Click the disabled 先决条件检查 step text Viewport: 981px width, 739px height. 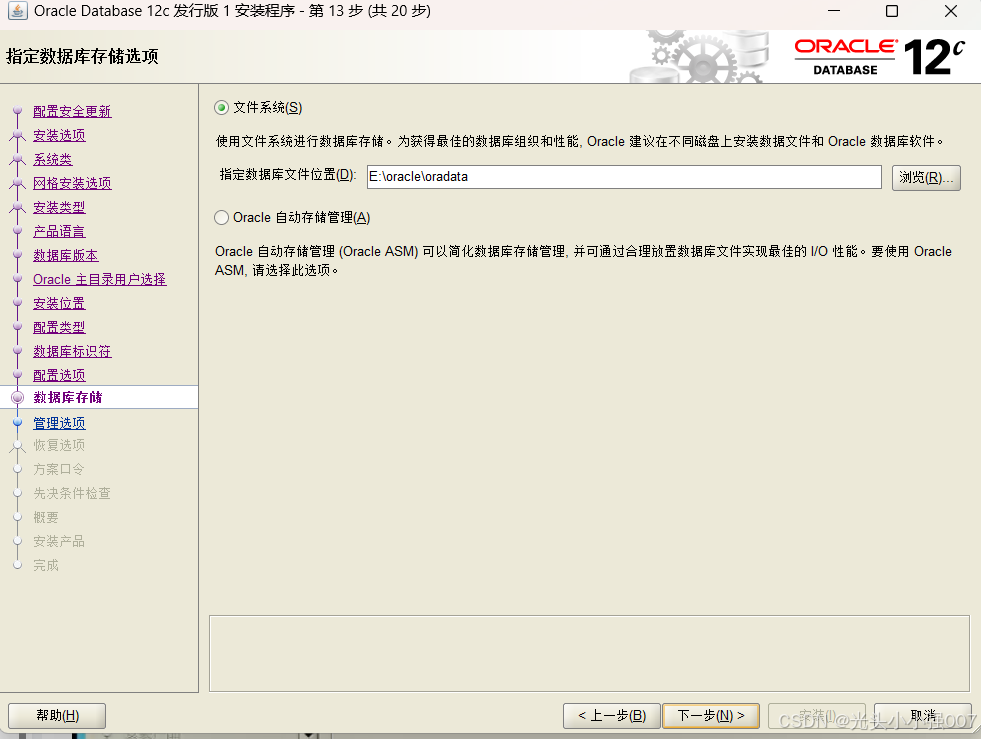pyautogui.click(x=72, y=494)
